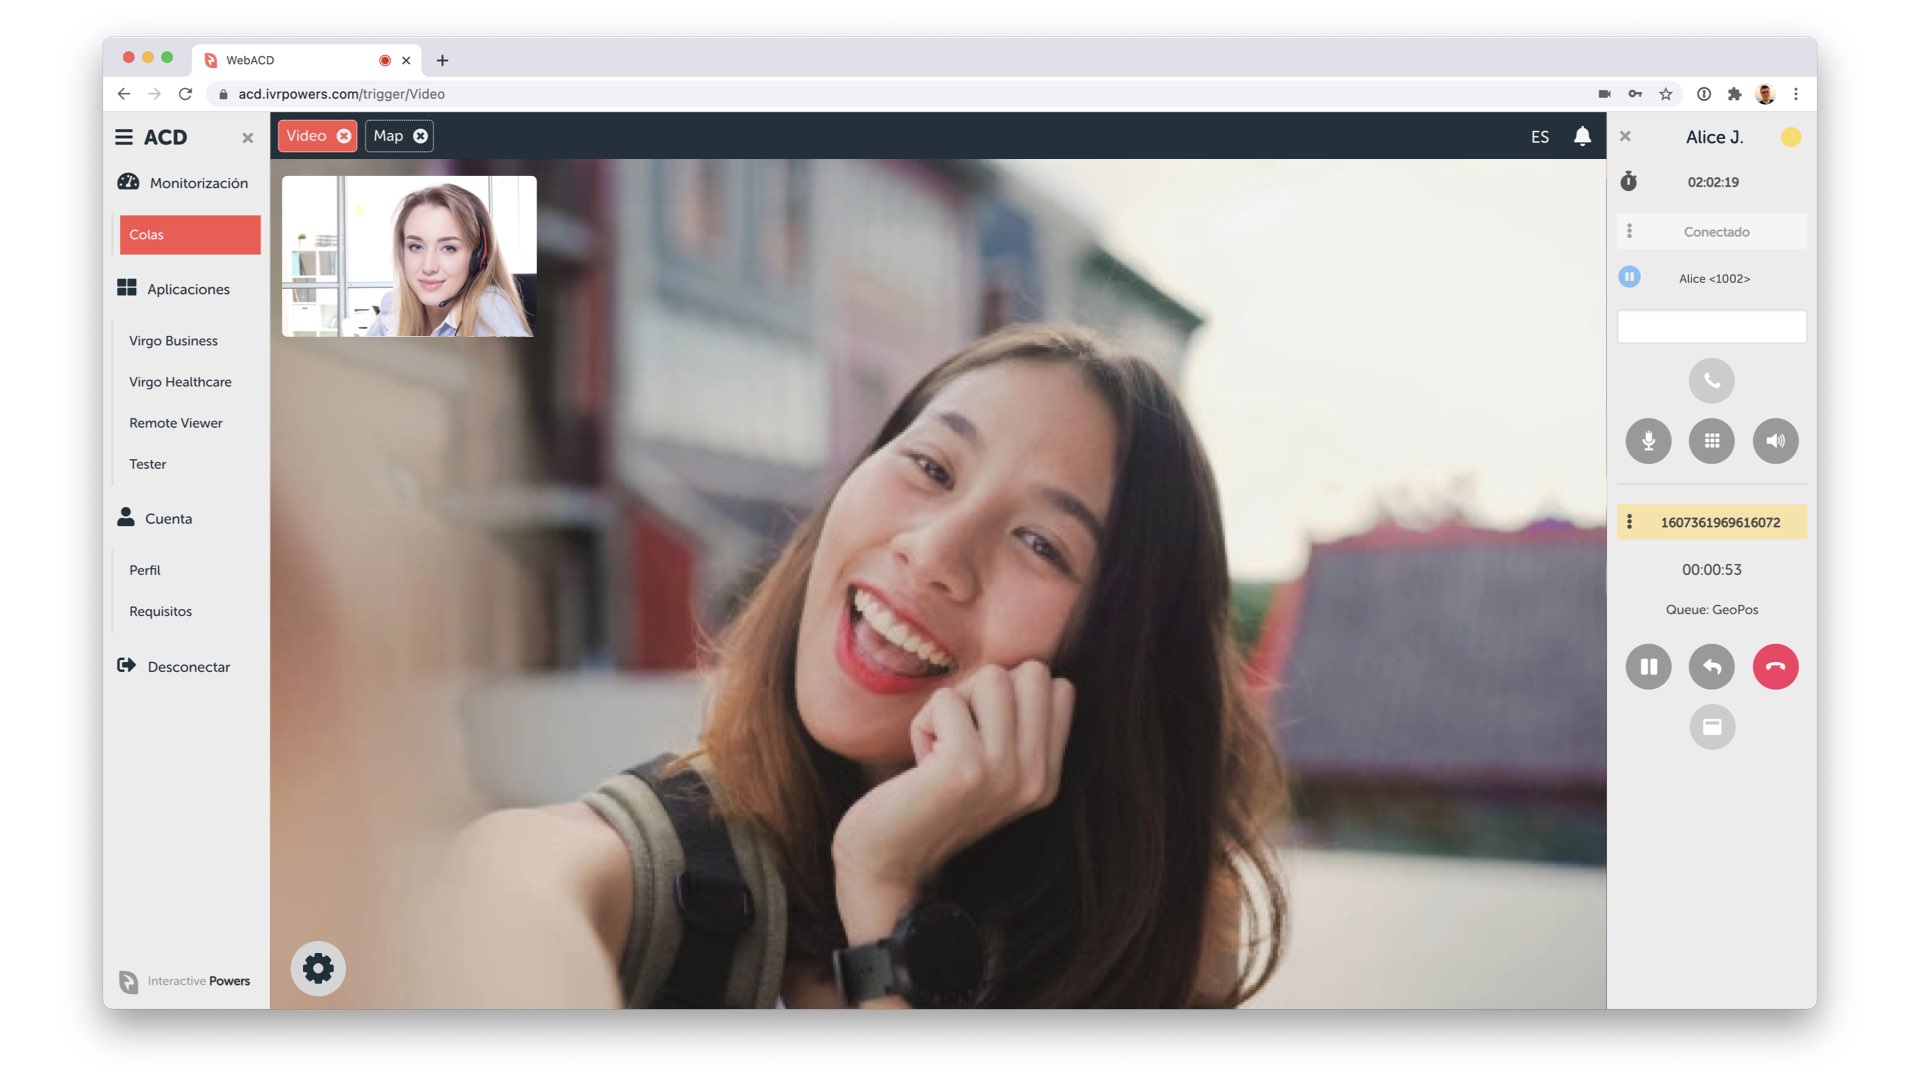This screenshot has height=1080, width=1920.
Task: Toggle the speaker volume button
Action: pyautogui.click(x=1775, y=441)
